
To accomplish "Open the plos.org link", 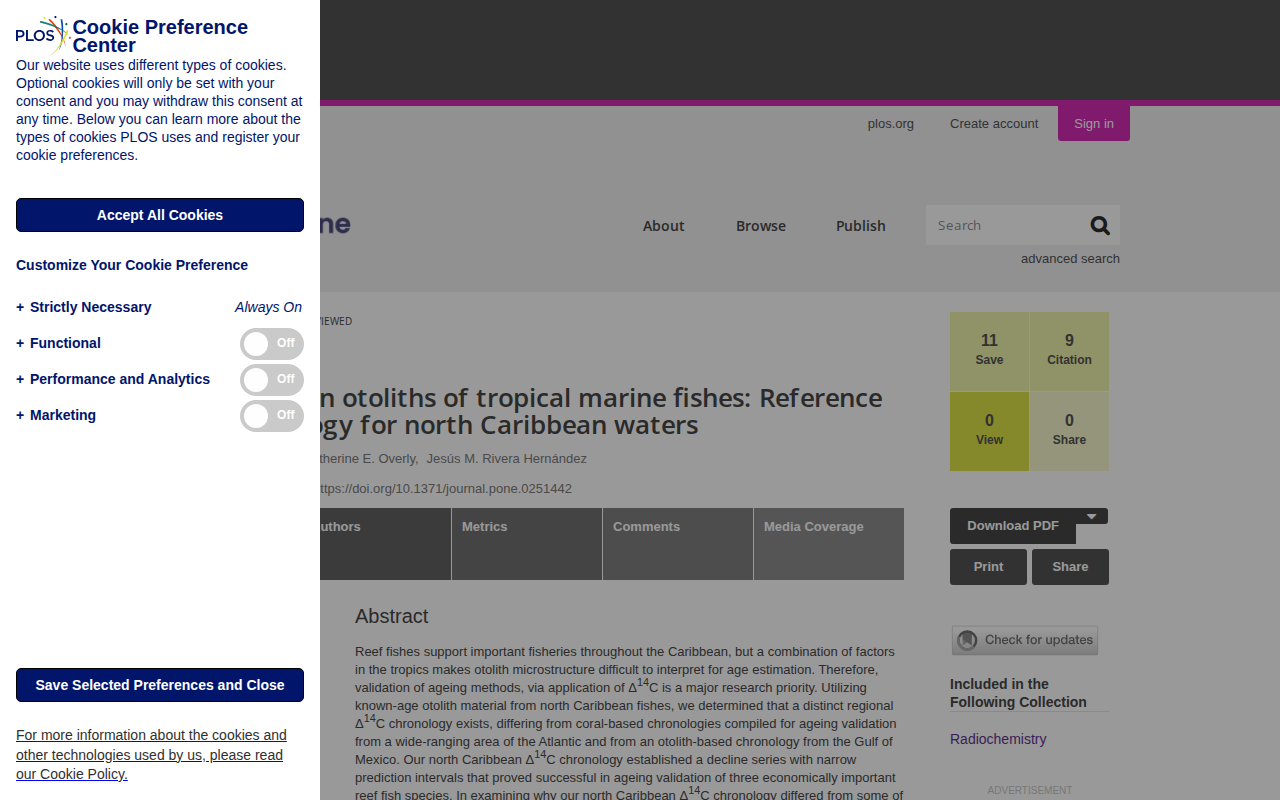I will 891,124.
